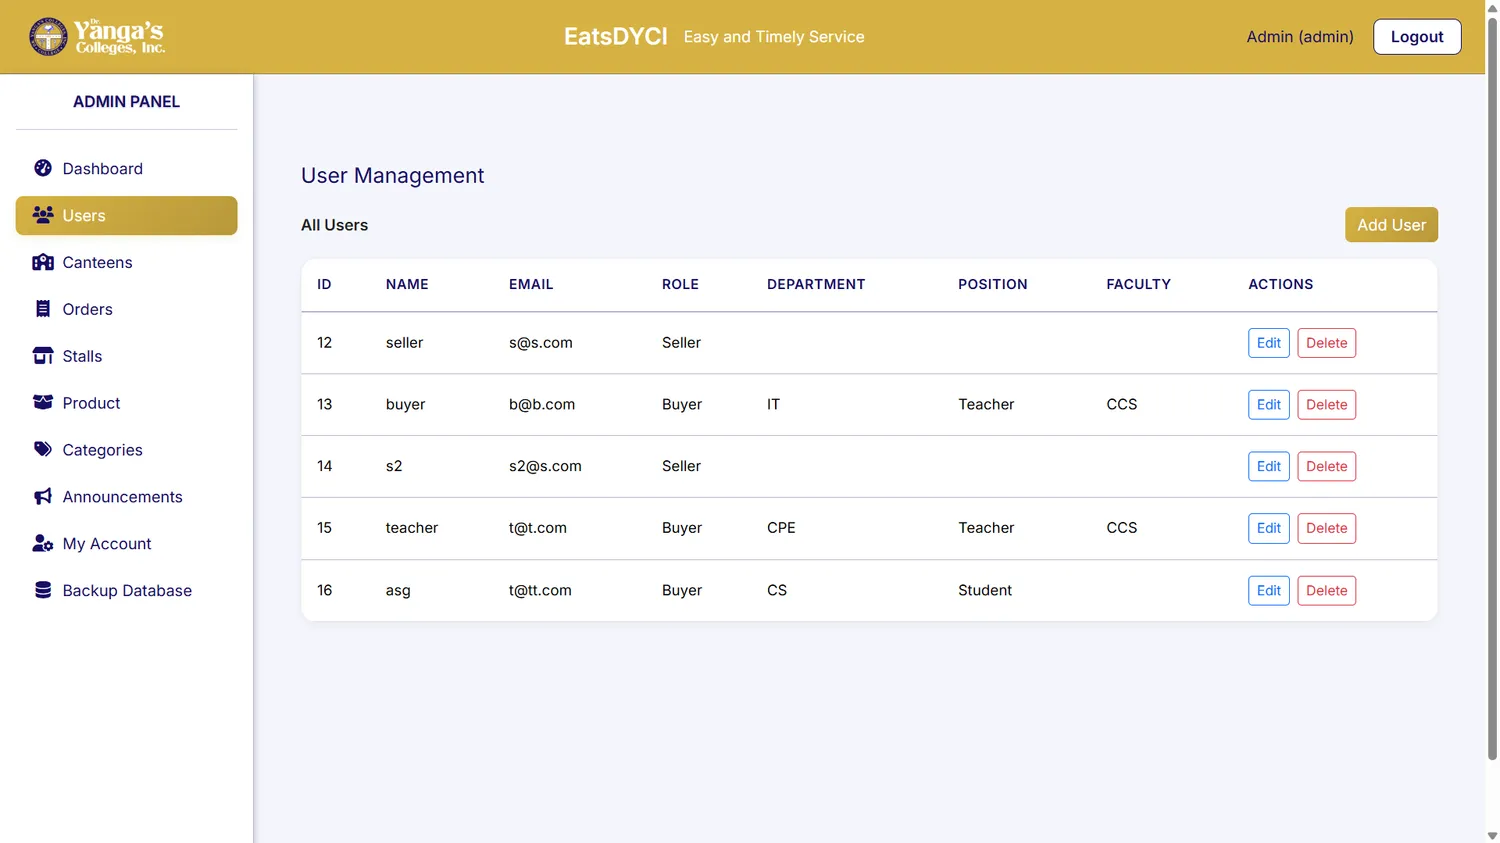
Task: Click the scrollbar up arrow
Action: [x=1492, y=7]
